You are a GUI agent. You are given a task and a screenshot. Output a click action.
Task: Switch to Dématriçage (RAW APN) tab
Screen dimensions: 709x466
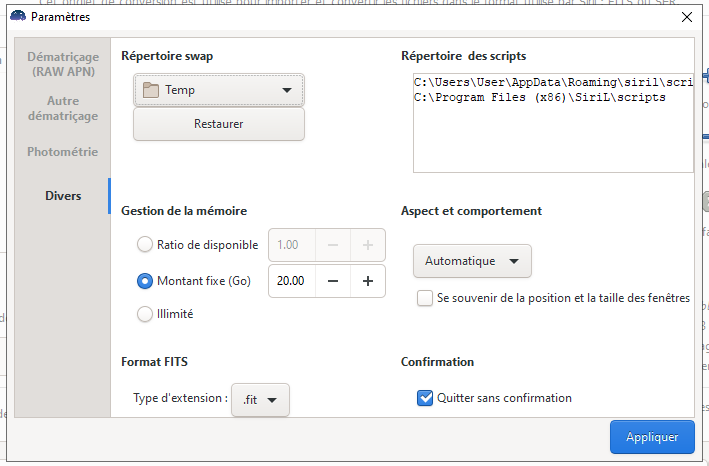click(x=62, y=64)
